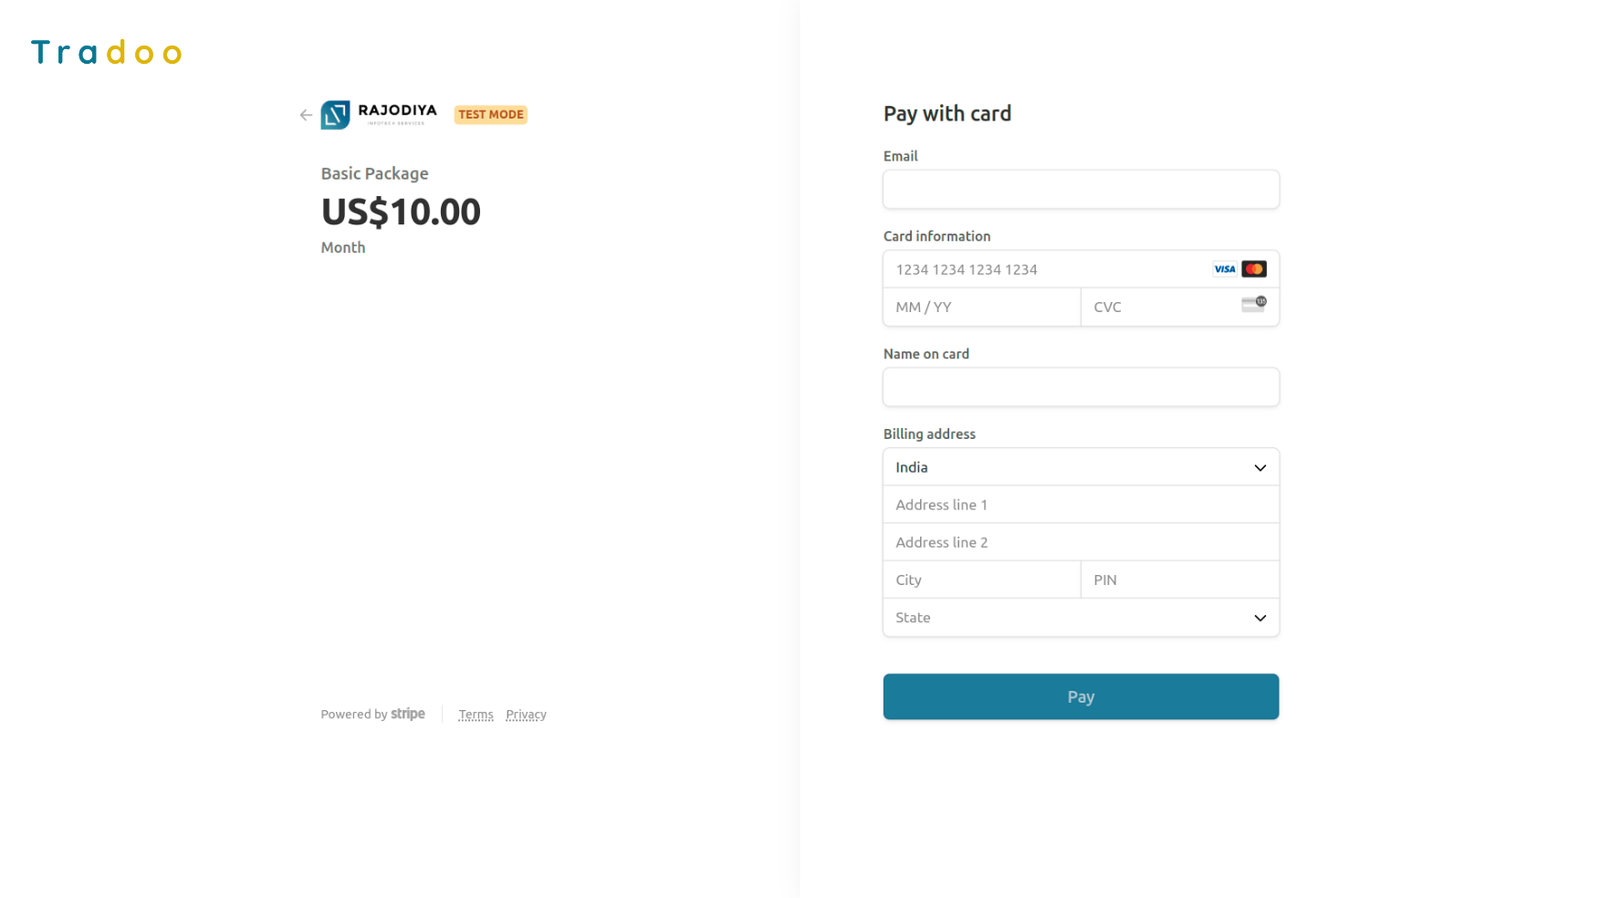Focus the Name on card field
This screenshot has height=898, width=1600.
point(1080,387)
